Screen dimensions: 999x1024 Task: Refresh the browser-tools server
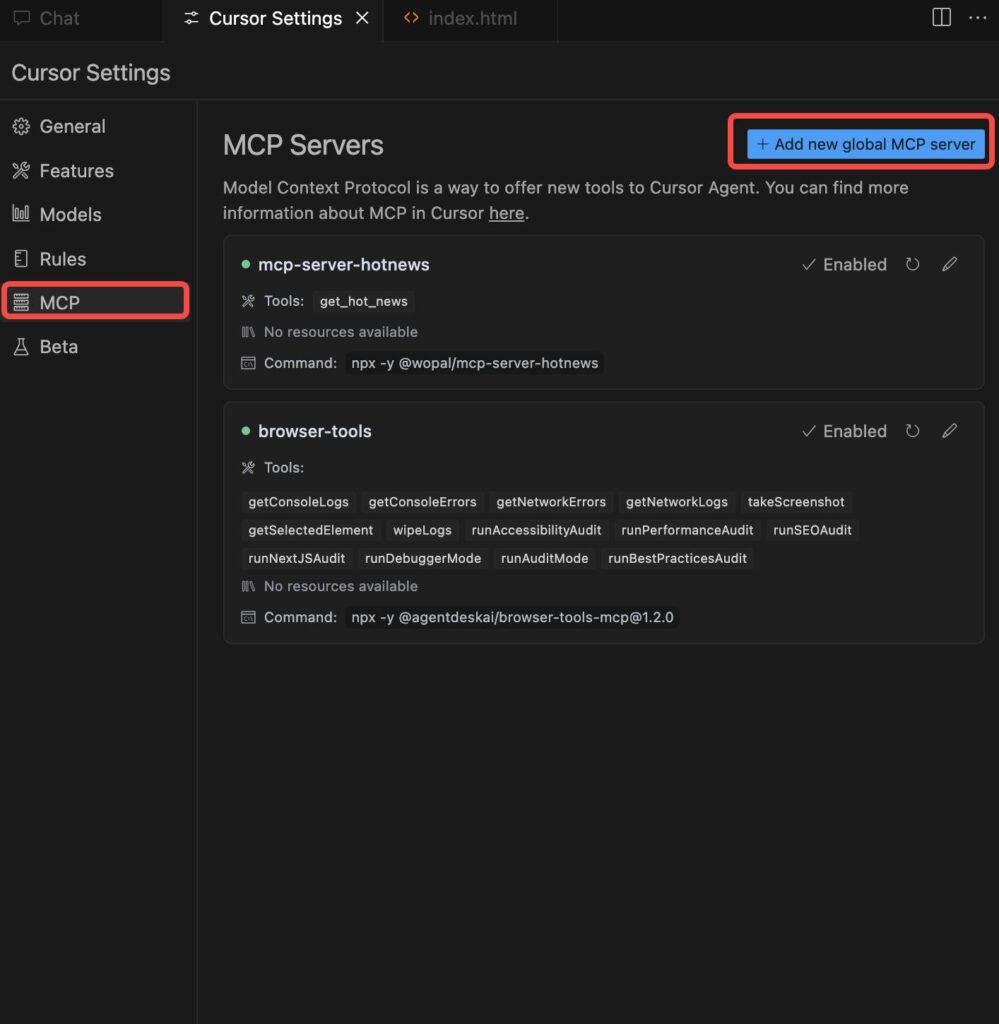[x=912, y=431]
